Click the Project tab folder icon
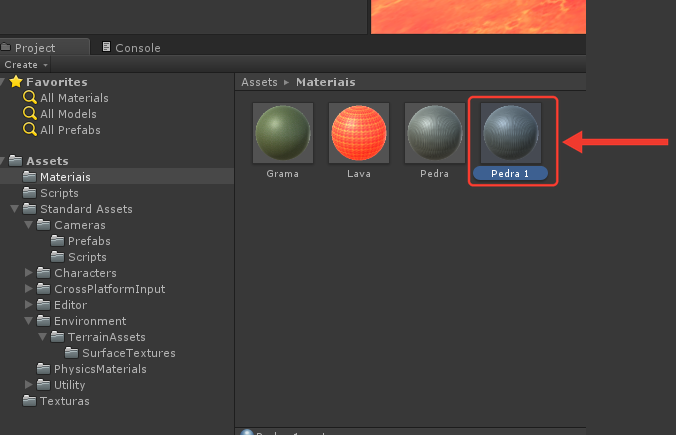Image resolution: width=676 pixels, height=435 pixels. pos(6,46)
